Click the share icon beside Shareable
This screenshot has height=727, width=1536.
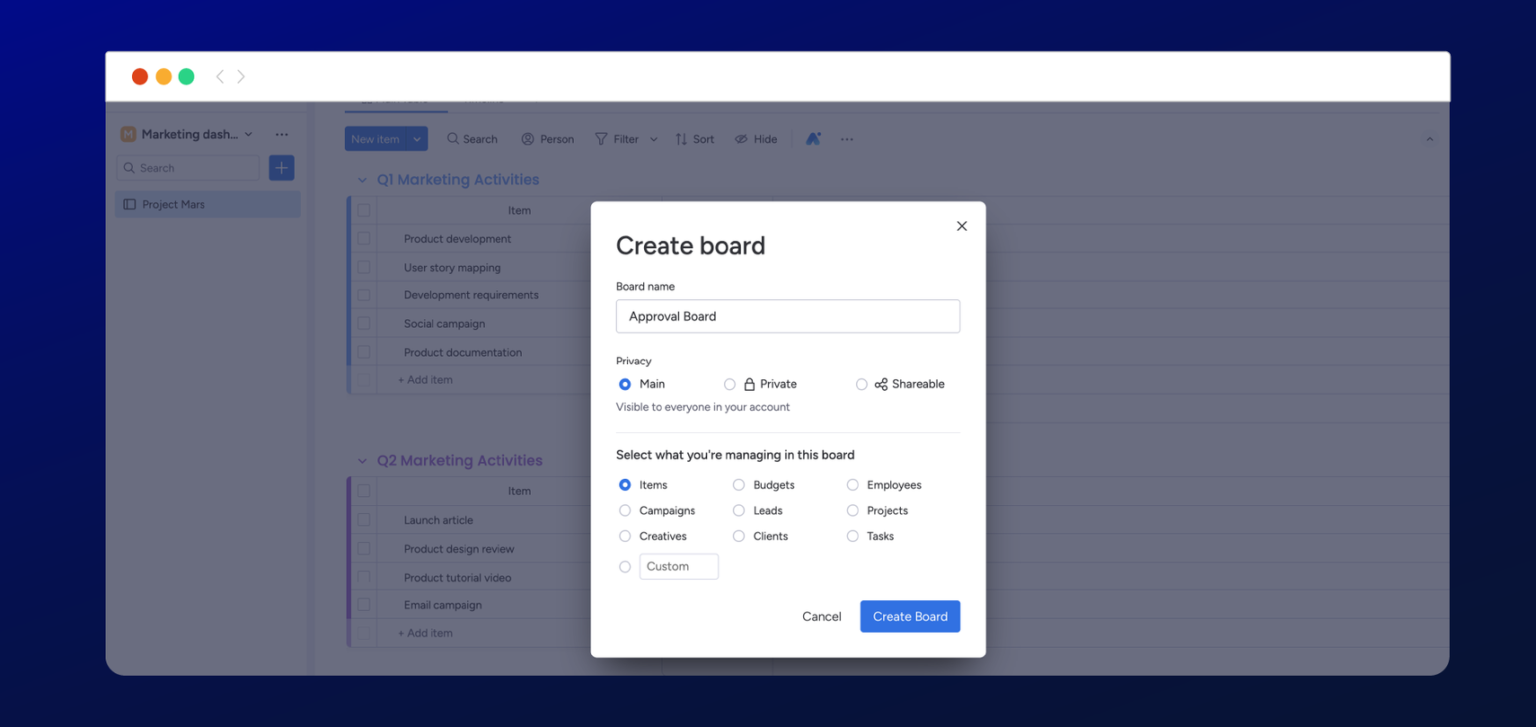pyautogui.click(x=881, y=384)
